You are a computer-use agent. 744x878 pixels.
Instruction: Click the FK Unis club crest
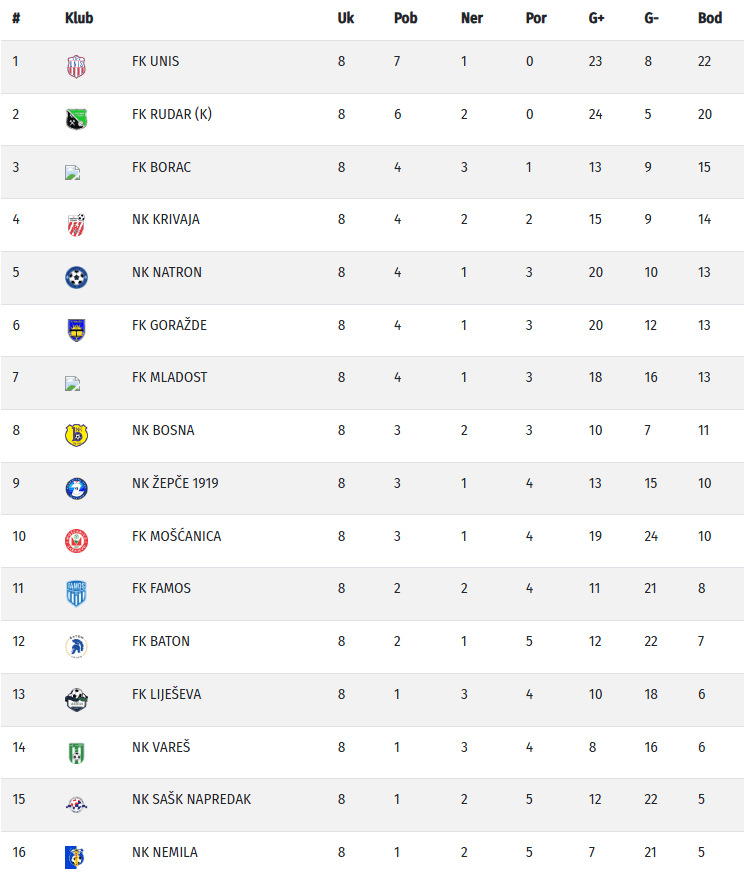coord(77,67)
